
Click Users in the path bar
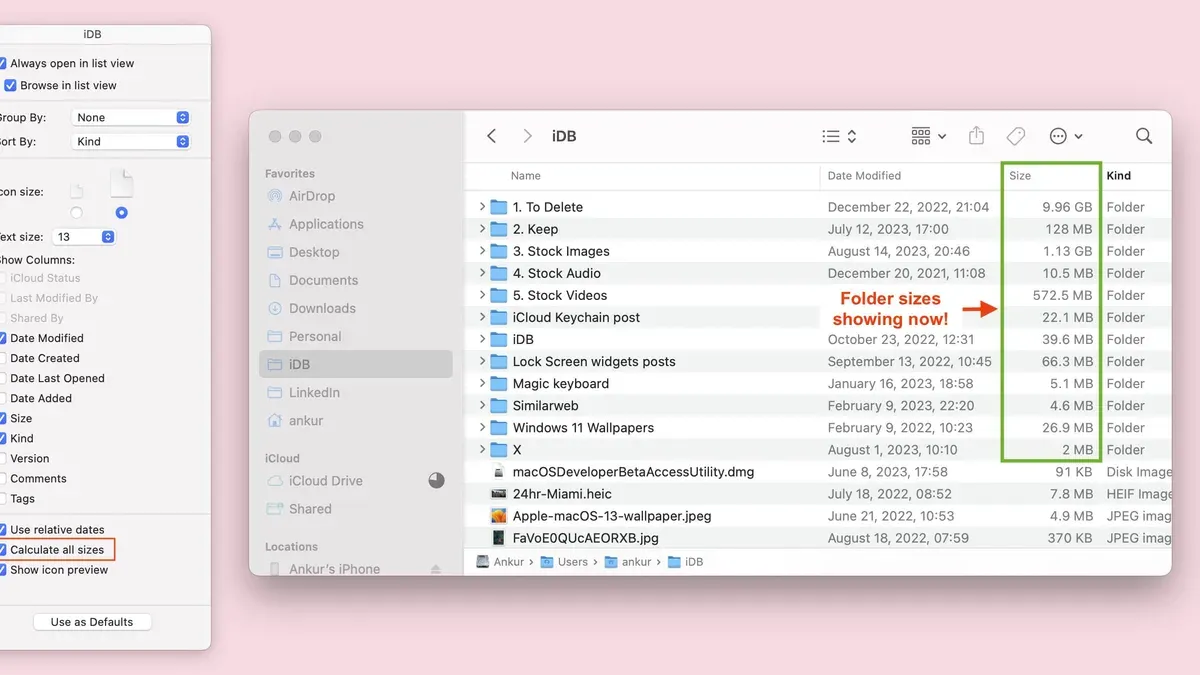coord(565,562)
